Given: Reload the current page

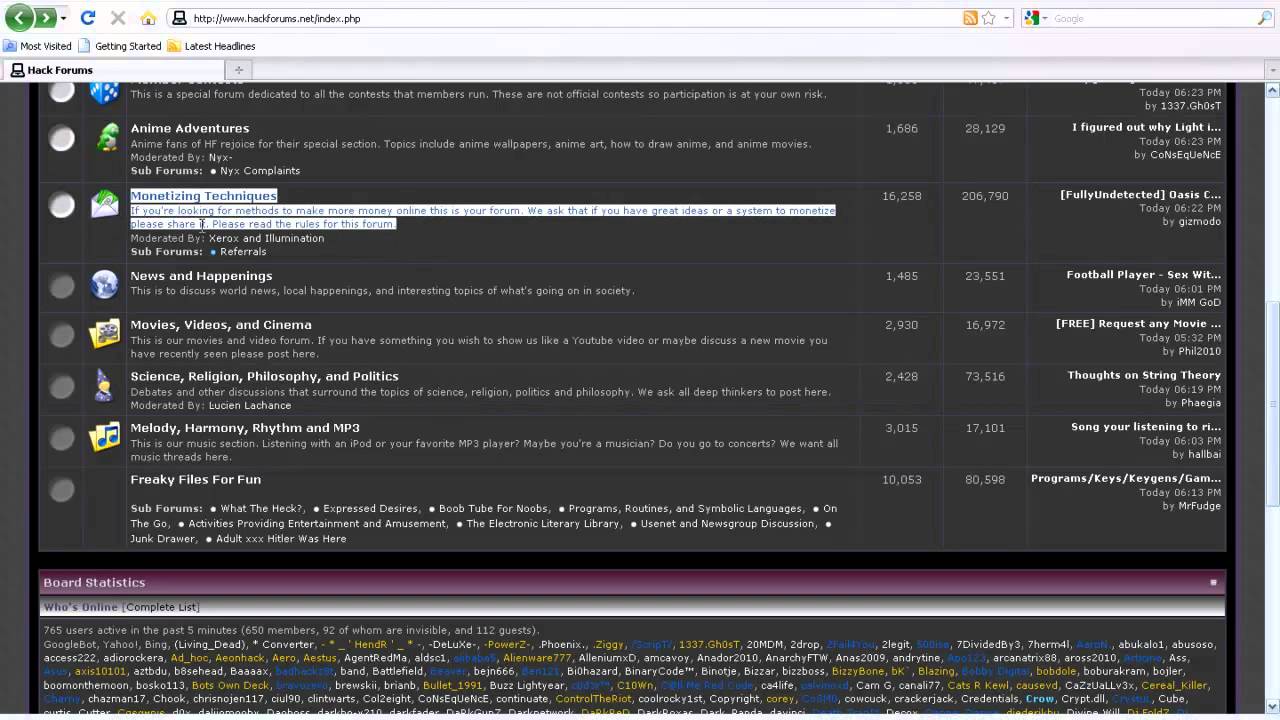Looking at the screenshot, I should [x=88, y=18].
